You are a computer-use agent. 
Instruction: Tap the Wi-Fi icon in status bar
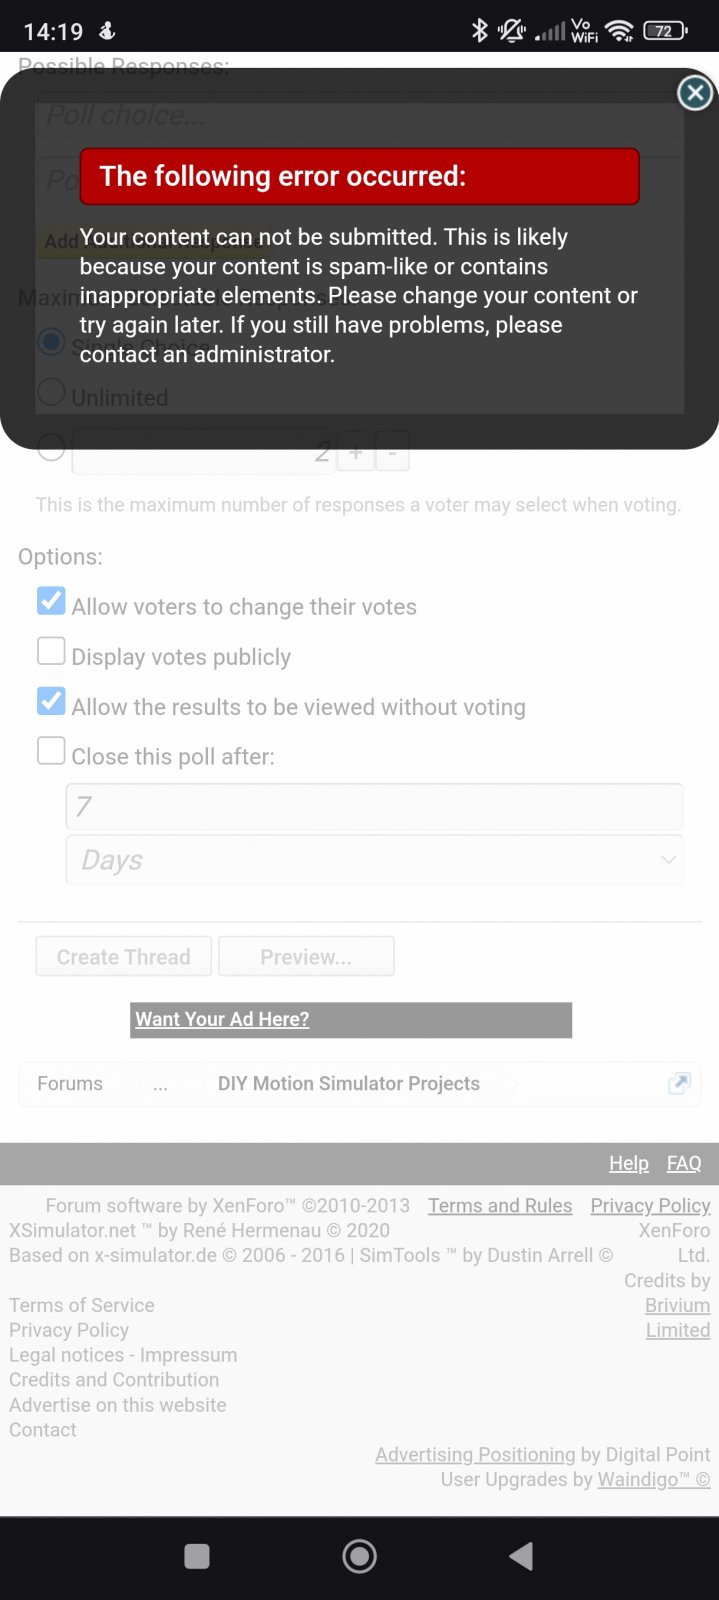[x=620, y=31]
